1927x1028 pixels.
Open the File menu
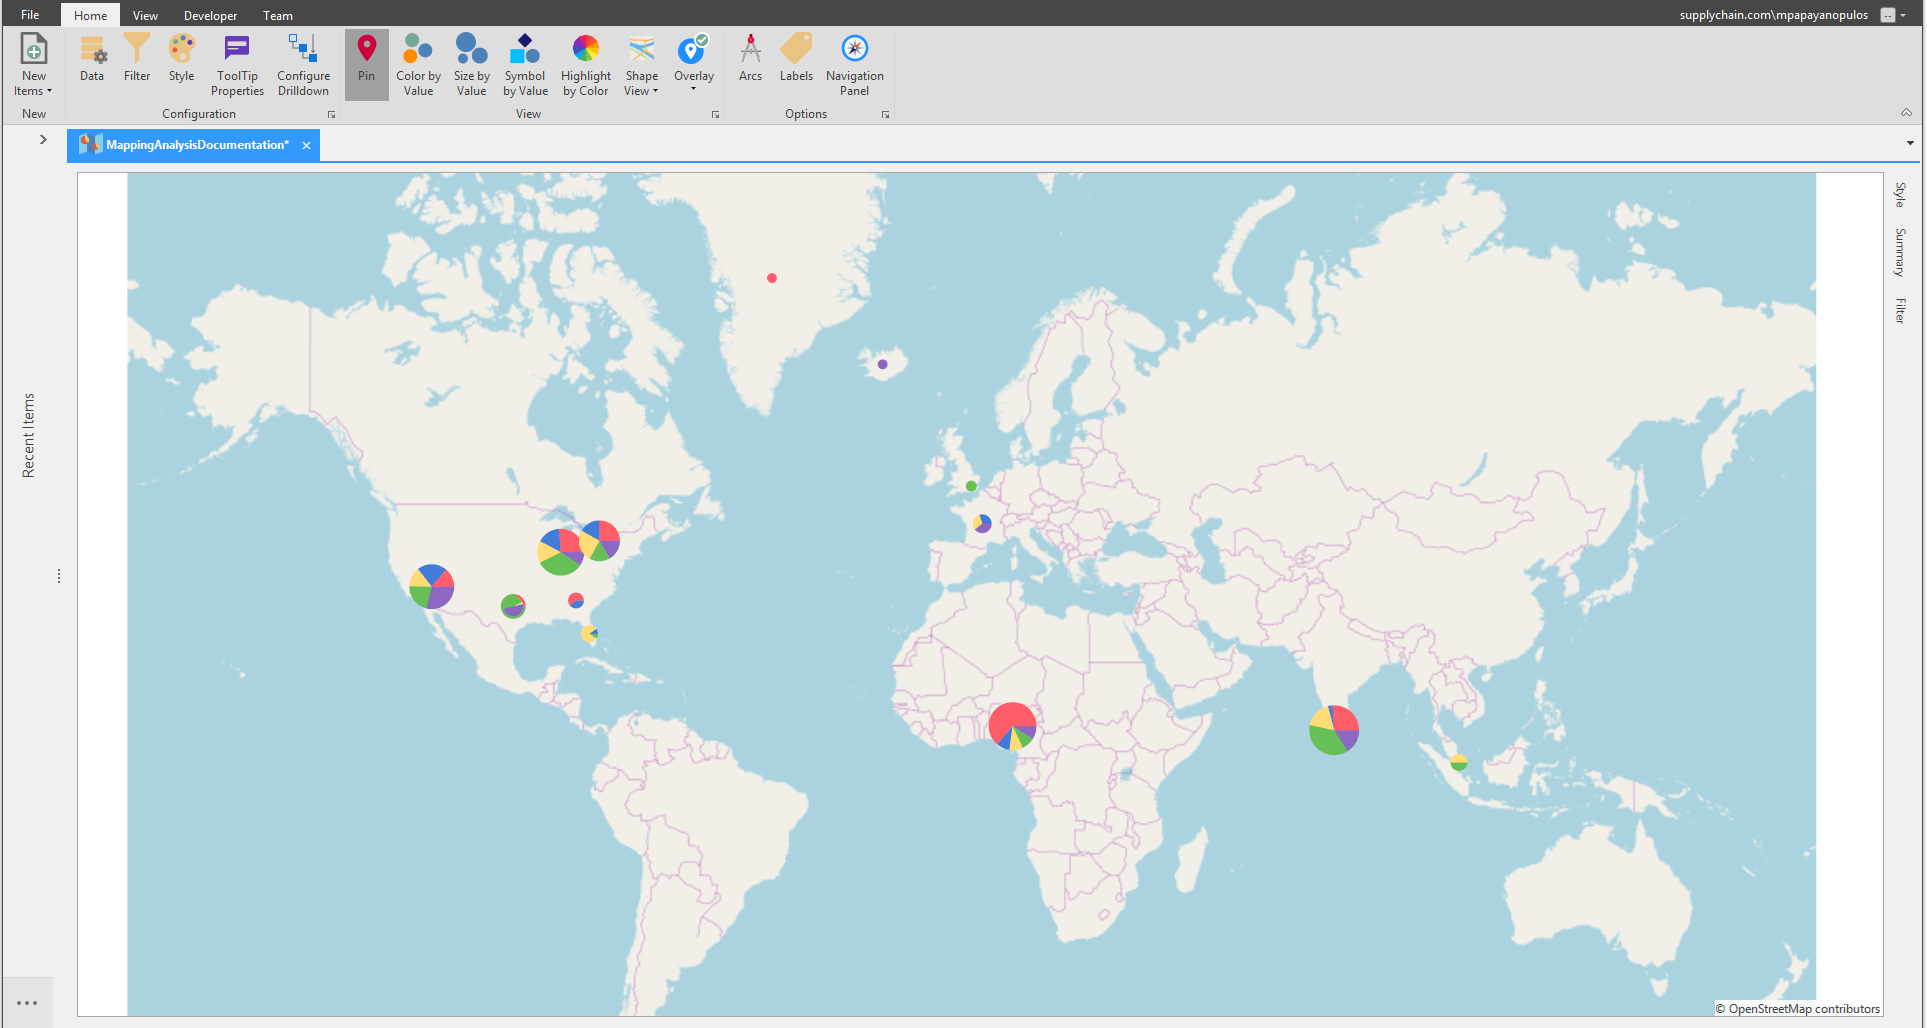click(x=30, y=15)
